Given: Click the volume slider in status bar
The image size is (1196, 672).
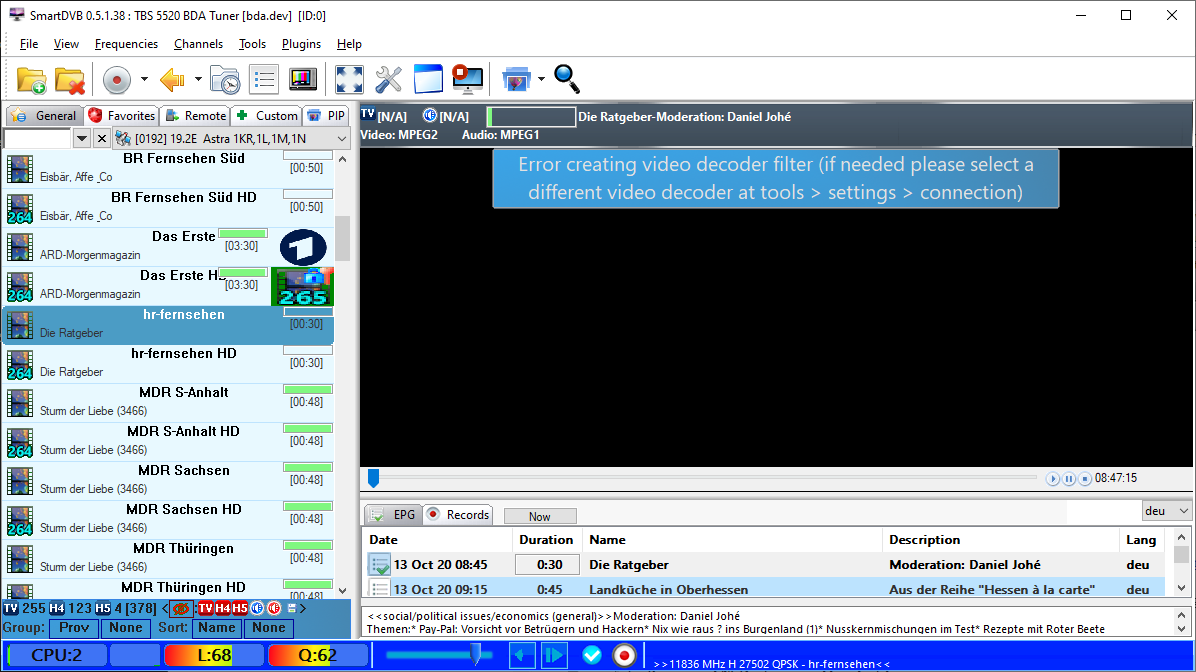Looking at the screenshot, I should [x=439, y=655].
